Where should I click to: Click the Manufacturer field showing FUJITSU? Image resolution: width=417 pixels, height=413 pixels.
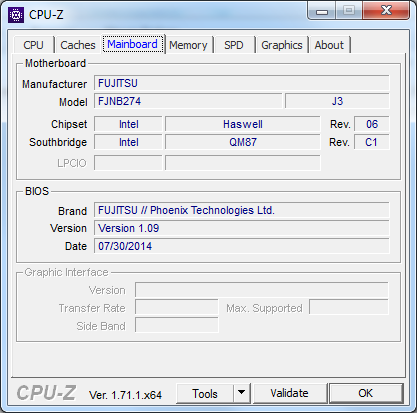click(242, 83)
